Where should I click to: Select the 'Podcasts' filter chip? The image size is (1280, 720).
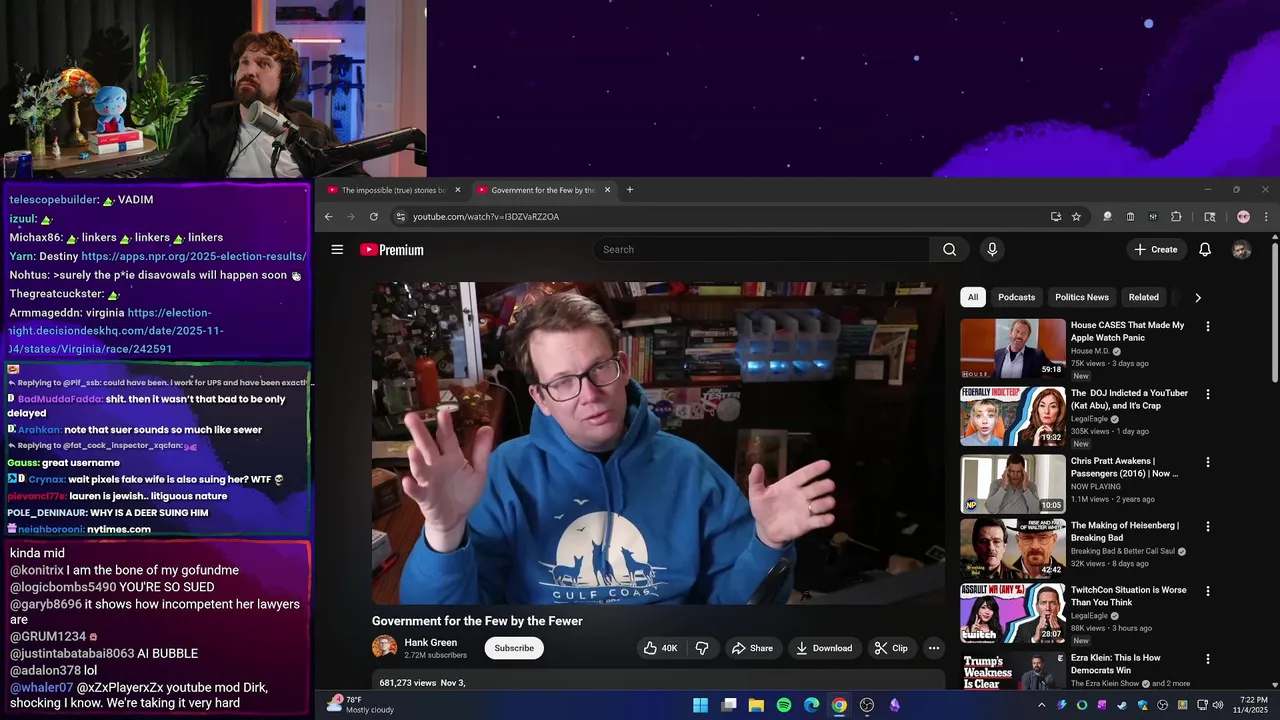point(1016,297)
